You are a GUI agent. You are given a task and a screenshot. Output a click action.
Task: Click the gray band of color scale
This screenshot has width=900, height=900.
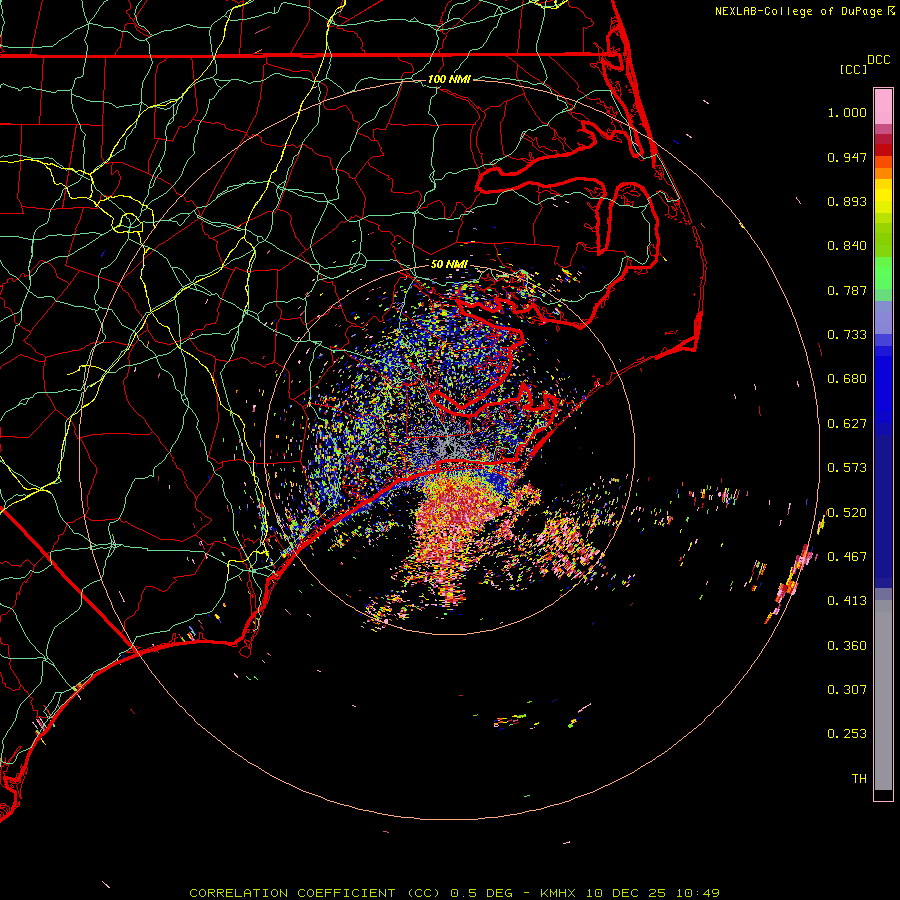pos(883,695)
